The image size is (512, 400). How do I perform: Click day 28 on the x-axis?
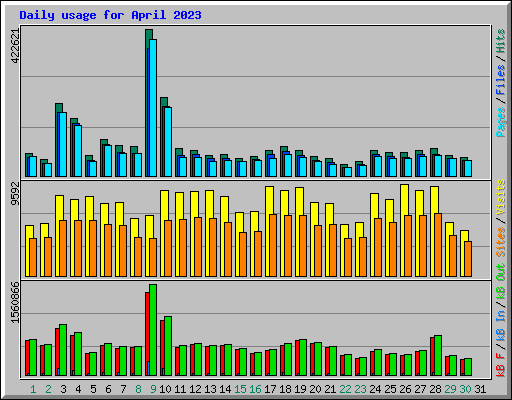click(435, 389)
